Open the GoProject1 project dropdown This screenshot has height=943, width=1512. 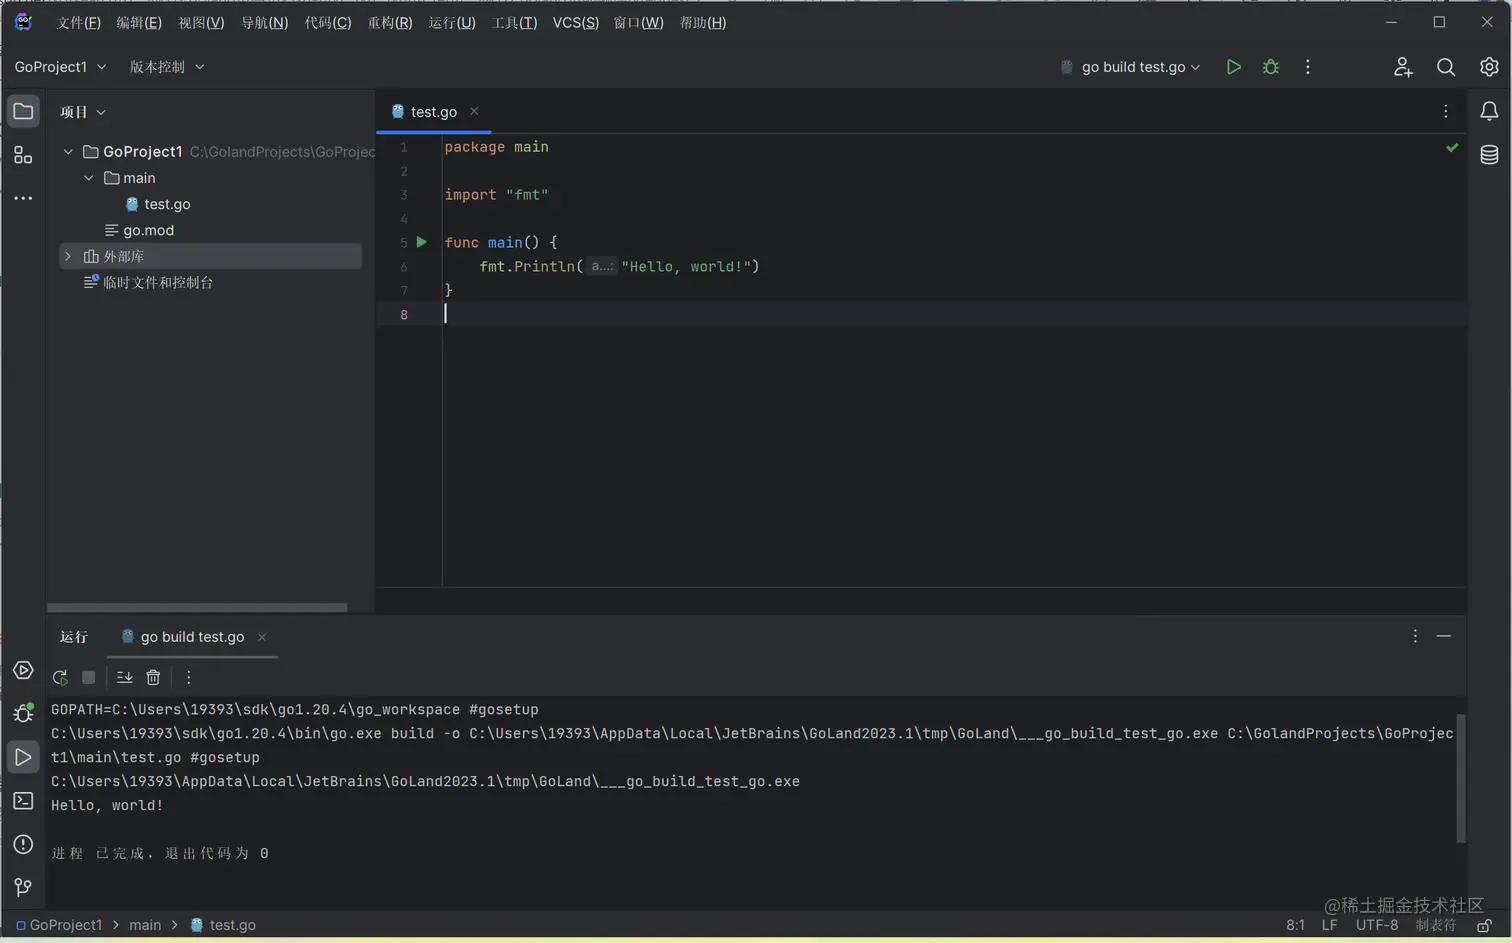coord(60,67)
